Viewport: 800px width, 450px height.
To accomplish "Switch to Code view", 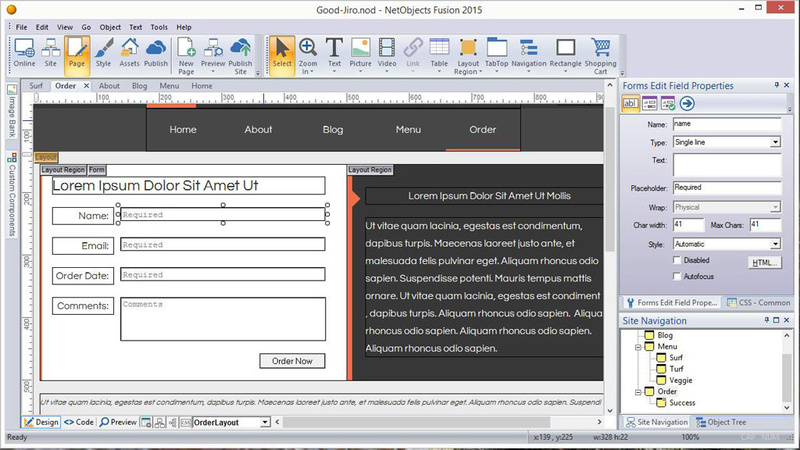I will [79, 423].
